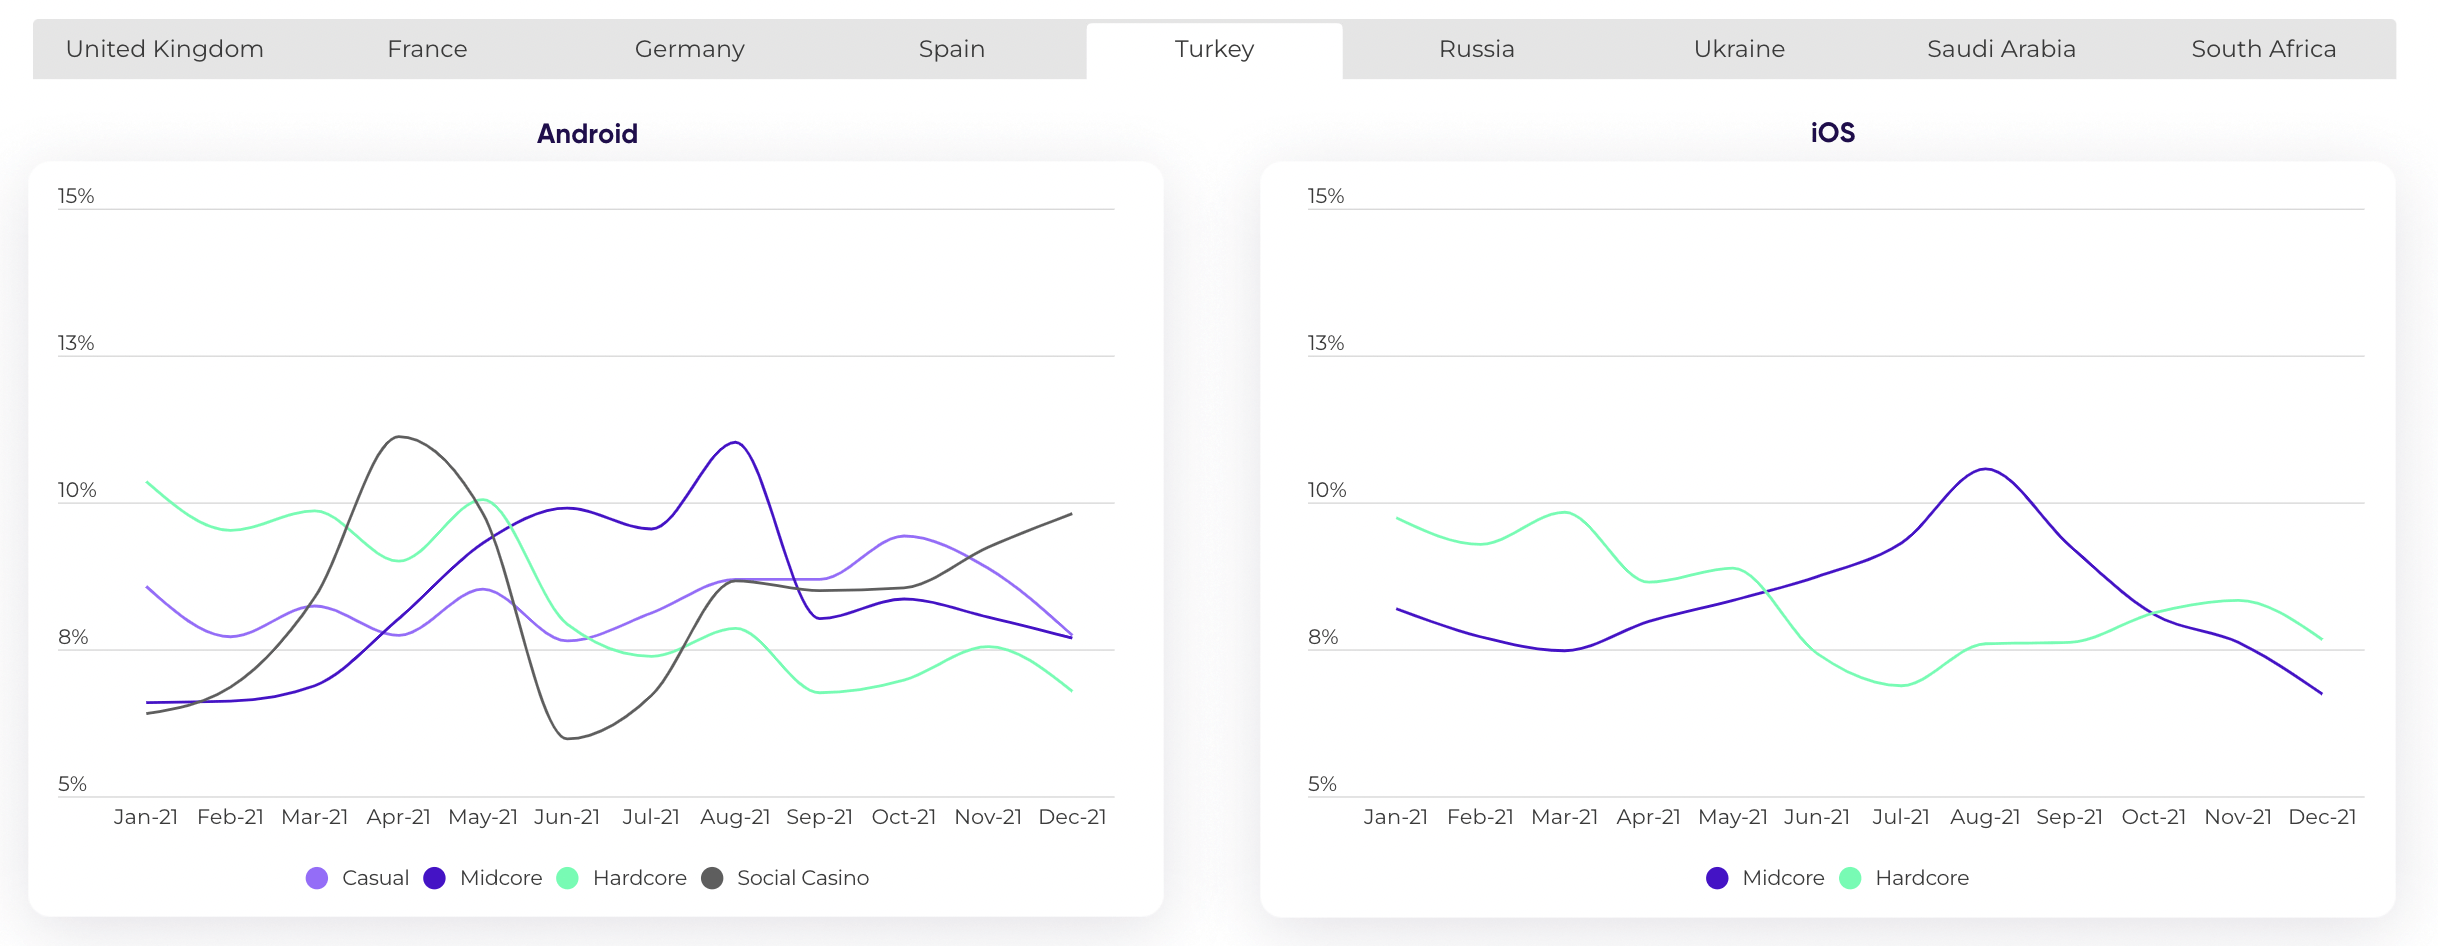Click the purple Casual legend dot
Image resolution: width=2438 pixels, height=946 pixels.
[x=317, y=878]
